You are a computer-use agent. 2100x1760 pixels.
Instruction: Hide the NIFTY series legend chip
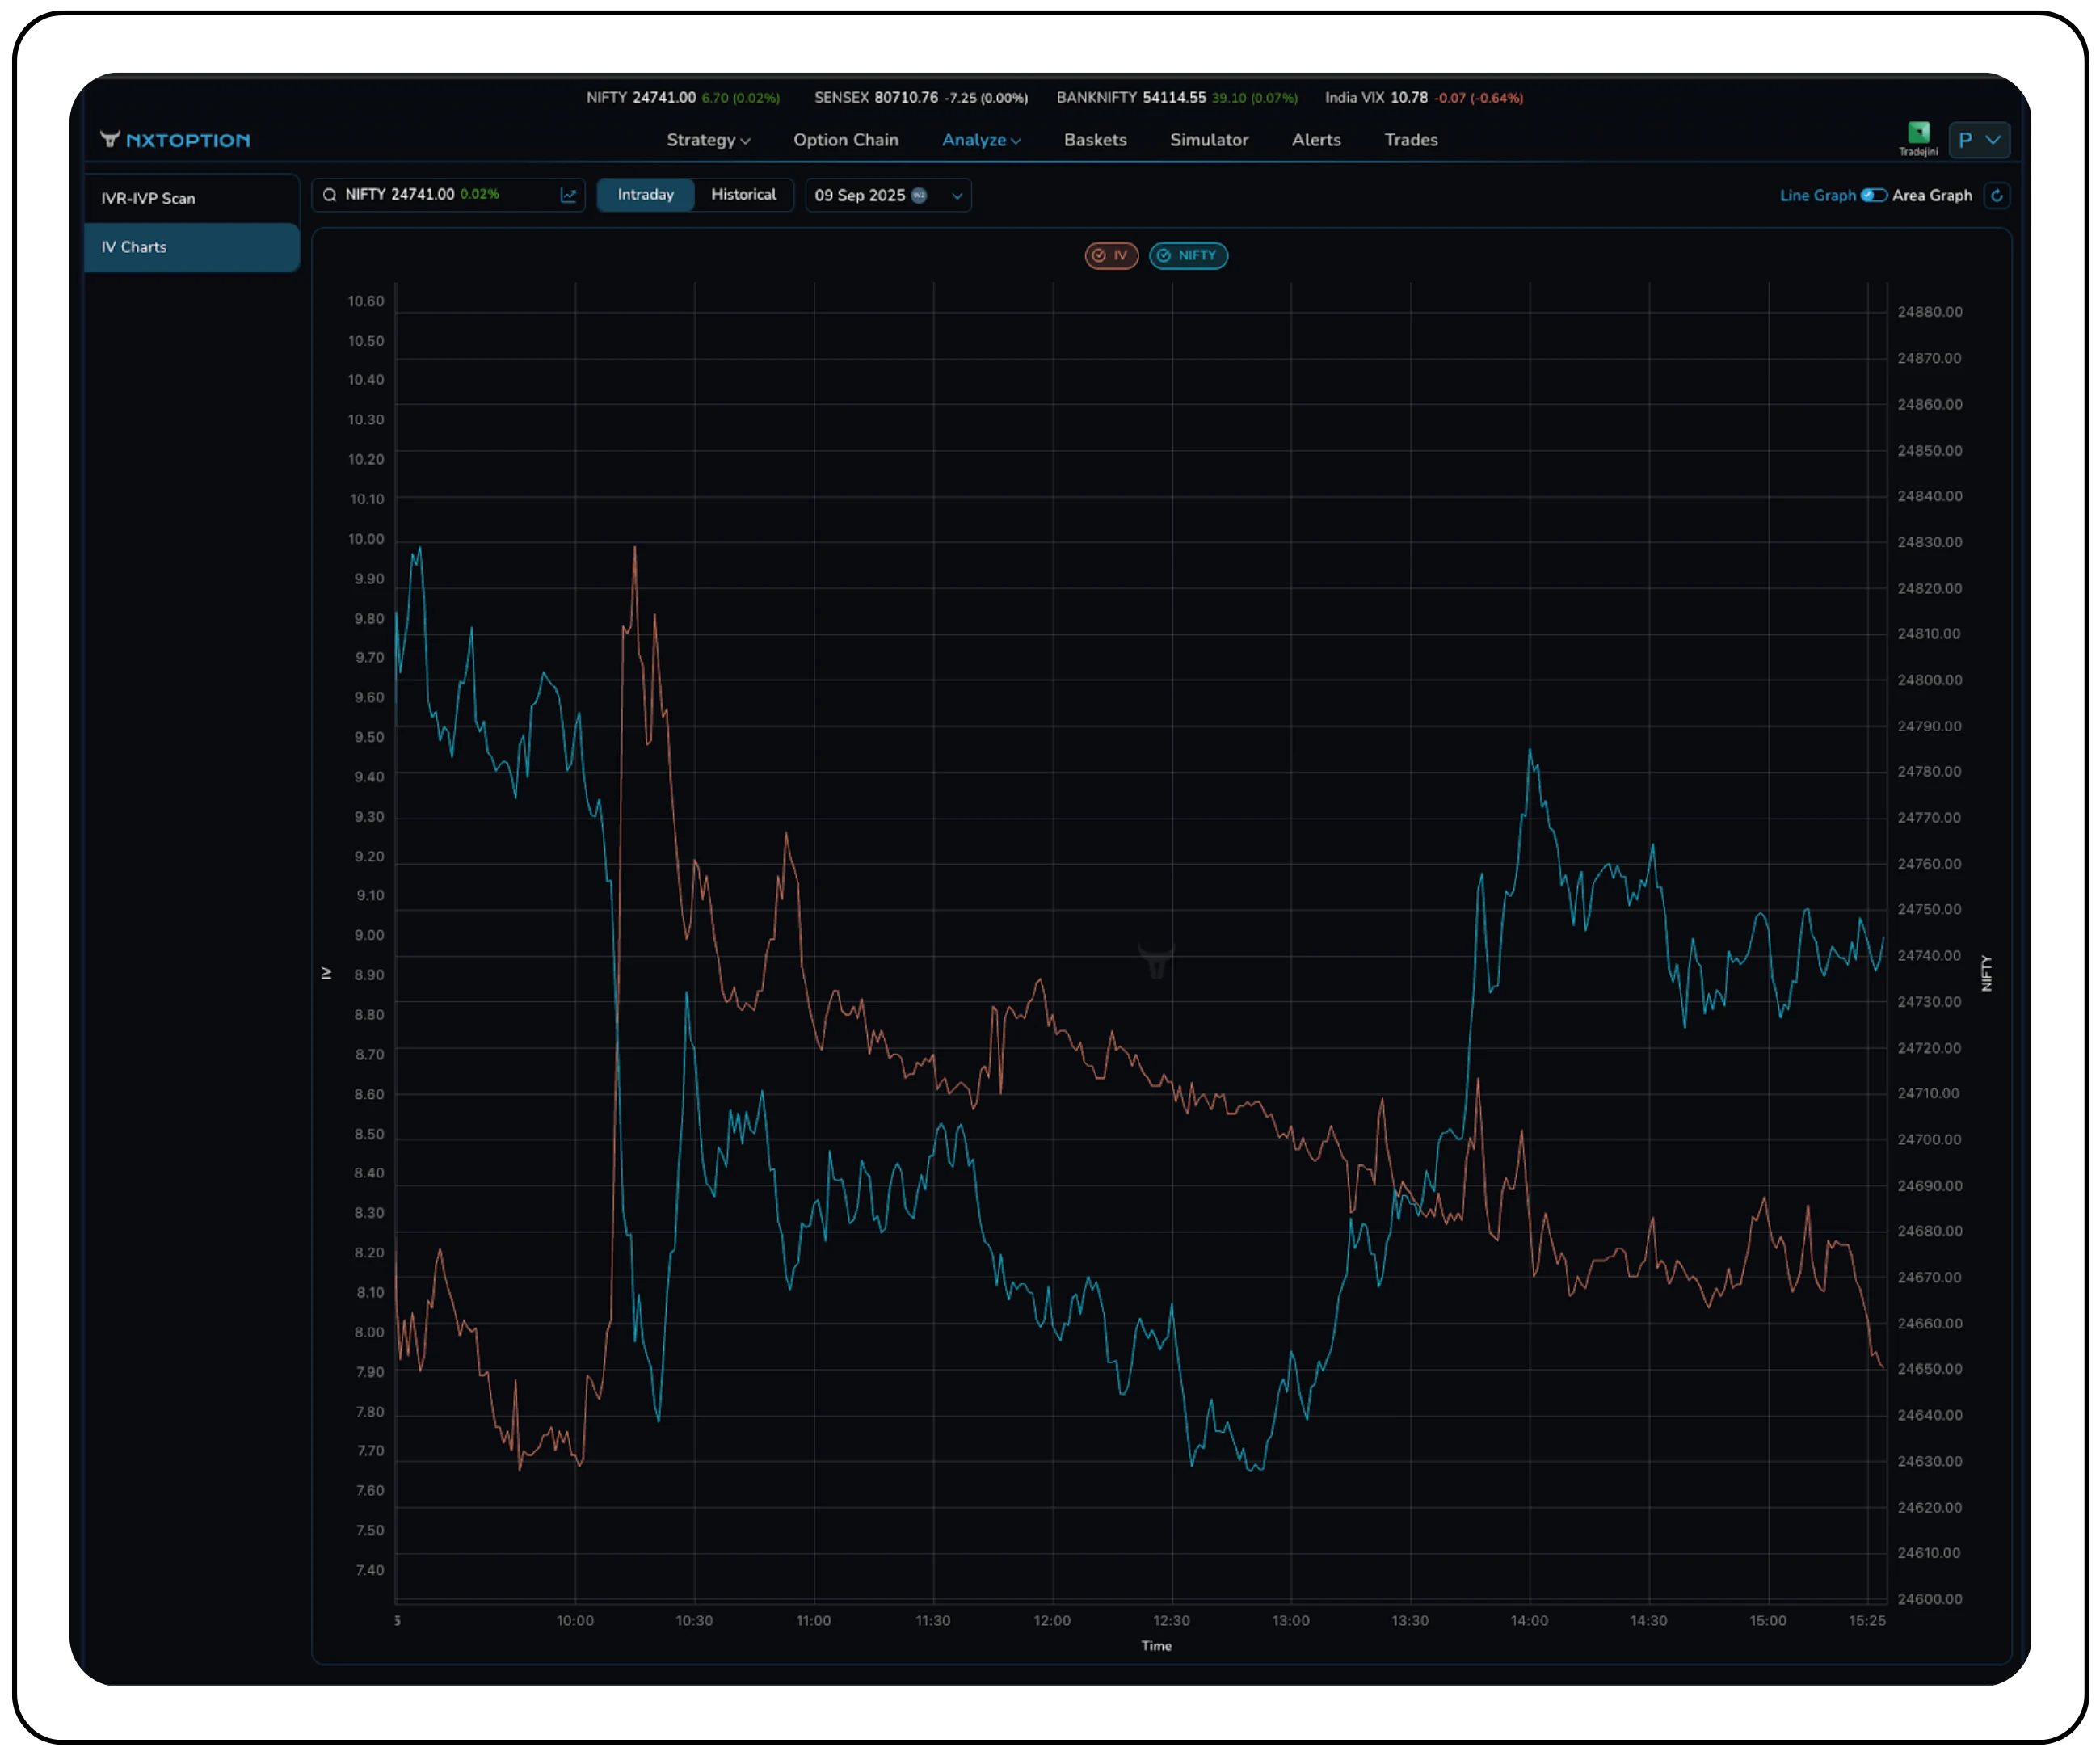coord(1188,256)
